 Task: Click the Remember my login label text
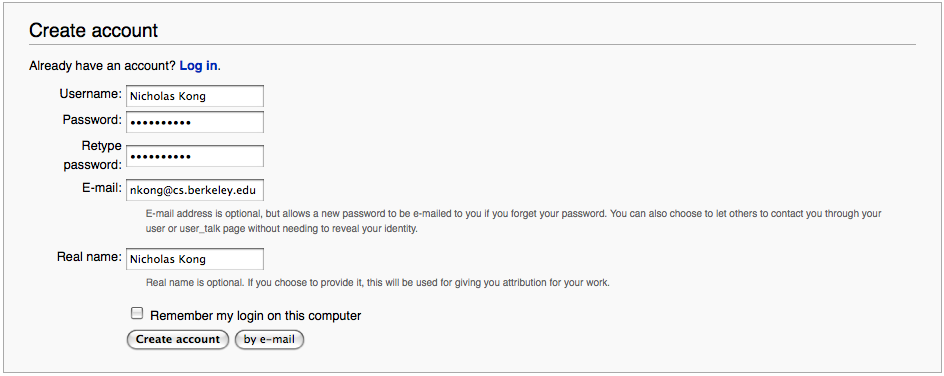pos(255,315)
